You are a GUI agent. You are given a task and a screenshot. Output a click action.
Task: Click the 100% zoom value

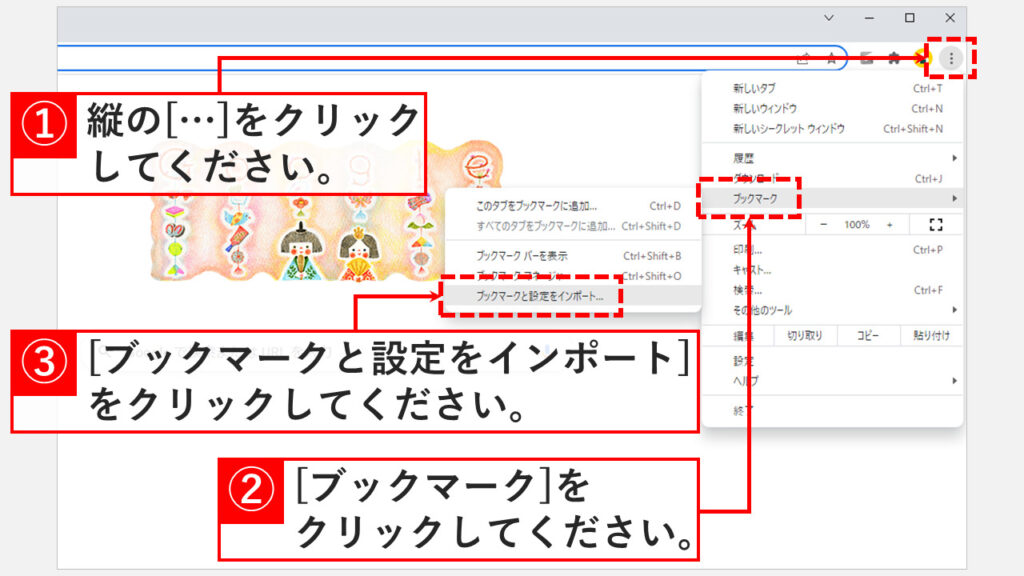point(857,225)
